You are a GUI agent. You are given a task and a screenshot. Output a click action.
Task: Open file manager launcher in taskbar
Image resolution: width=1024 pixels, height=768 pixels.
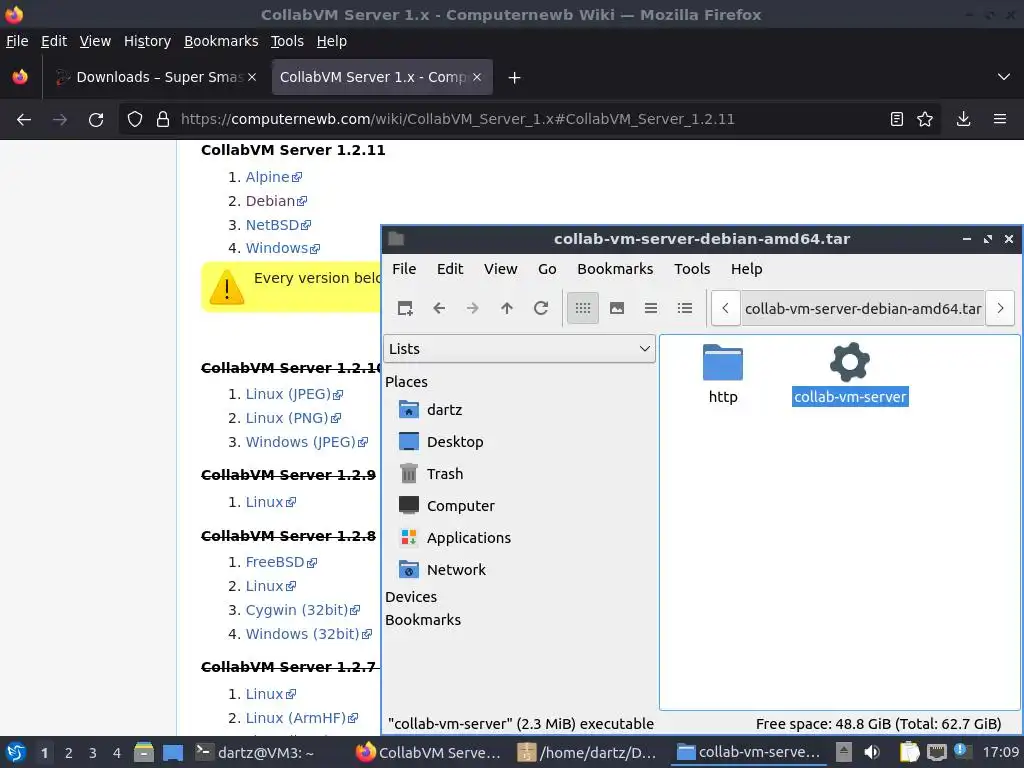pyautogui.click(x=144, y=753)
